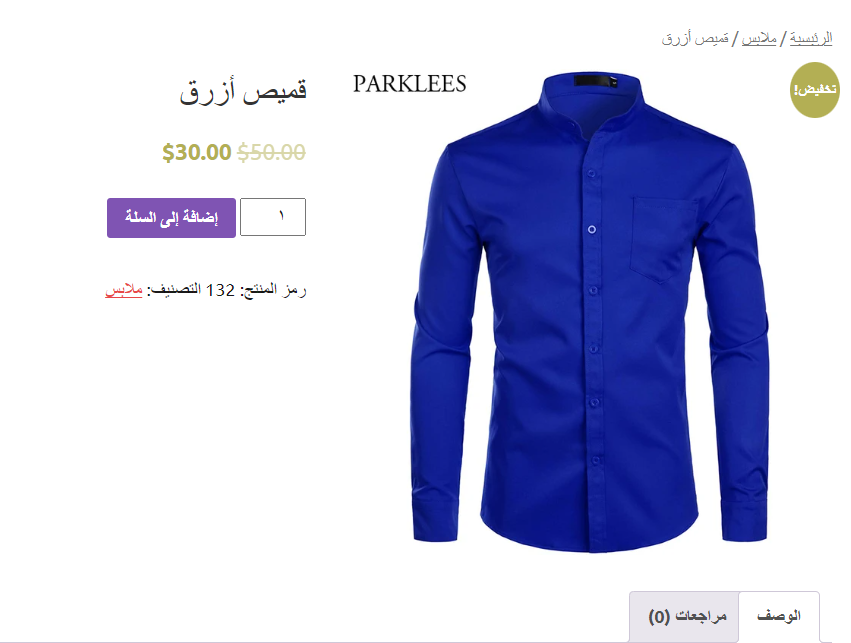Open the red ملابس category link
The width and height of the screenshot is (851, 643).
pos(124,290)
